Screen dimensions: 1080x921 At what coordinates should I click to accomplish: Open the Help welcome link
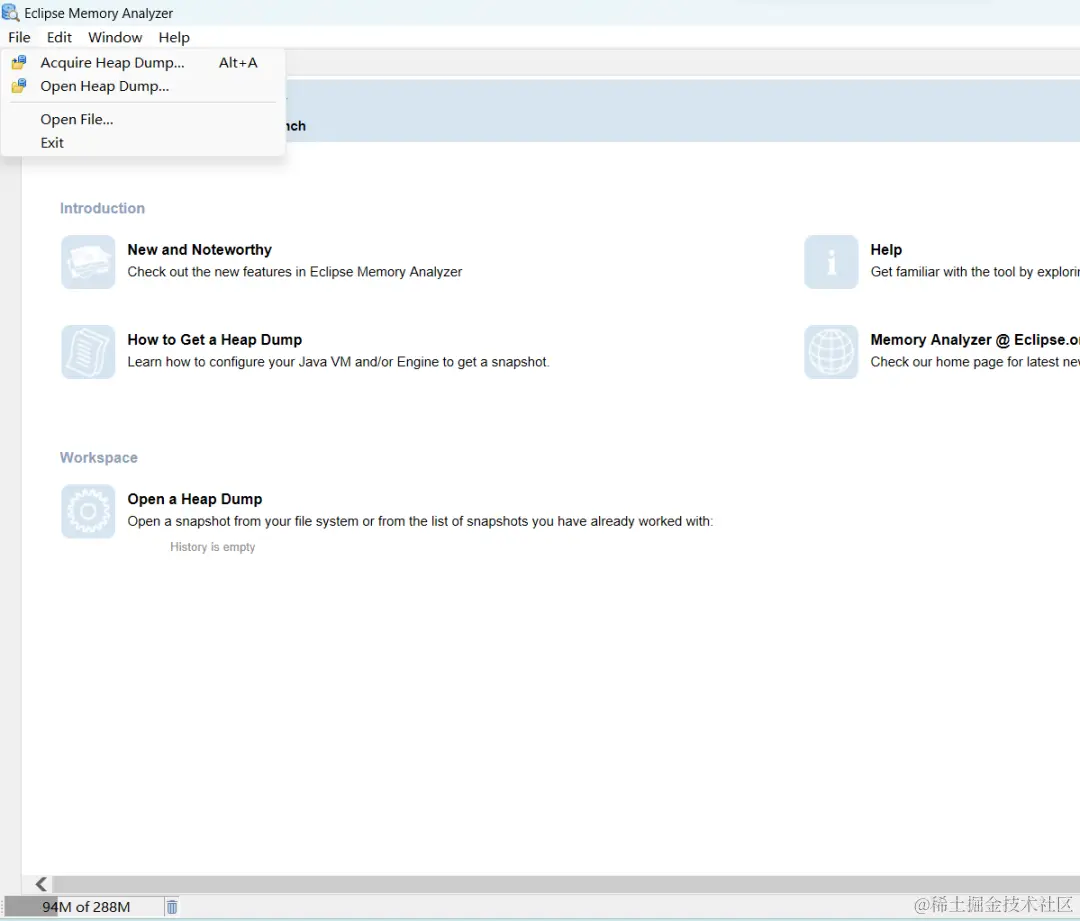(x=886, y=249)
